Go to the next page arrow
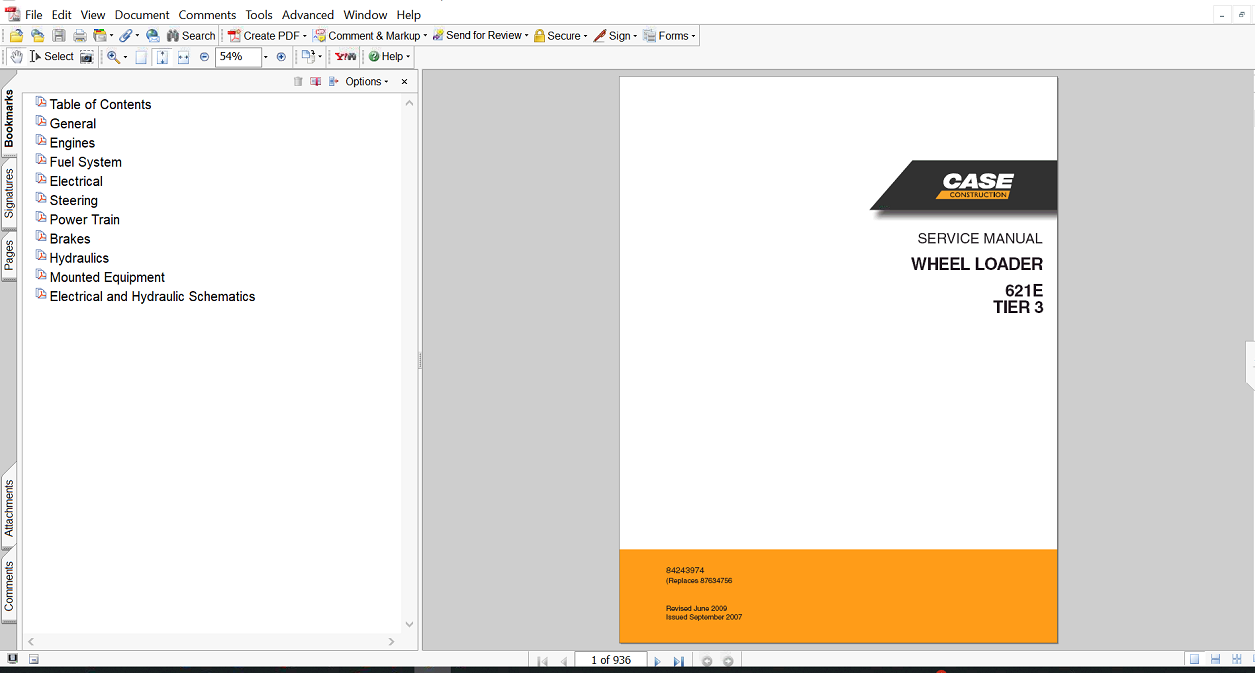Image resolution: width=1255 pixels, height=673 pixels. [657, 661]
